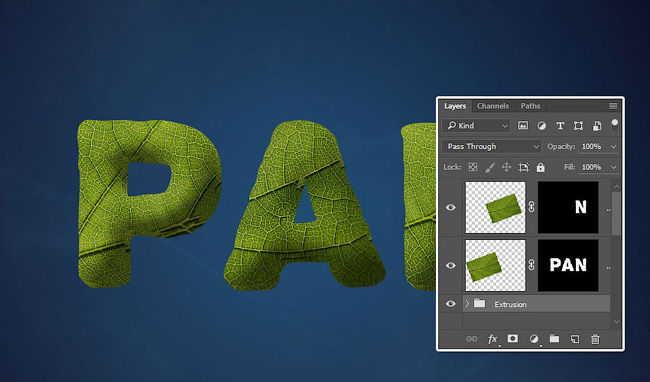Toggle the mask link on N layer
650x382 pixels.
531,207
